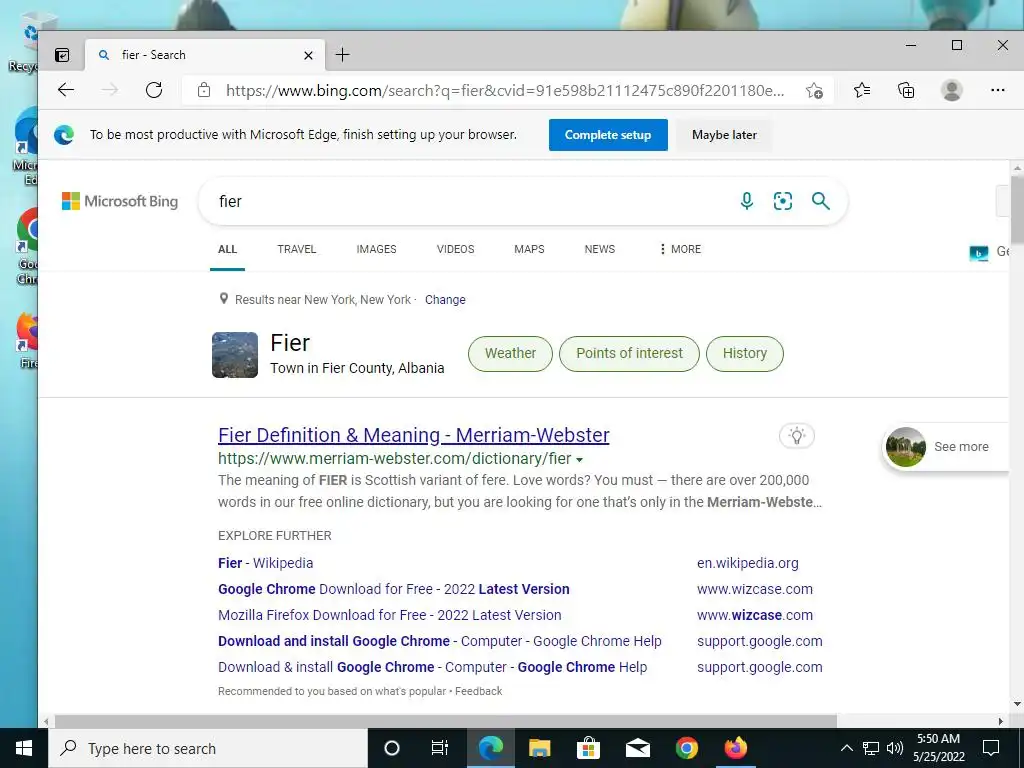This screenshot has height=768, width=1024.
Task: Open the clock showing 5:50 AM
Action: tap(938, 748)
